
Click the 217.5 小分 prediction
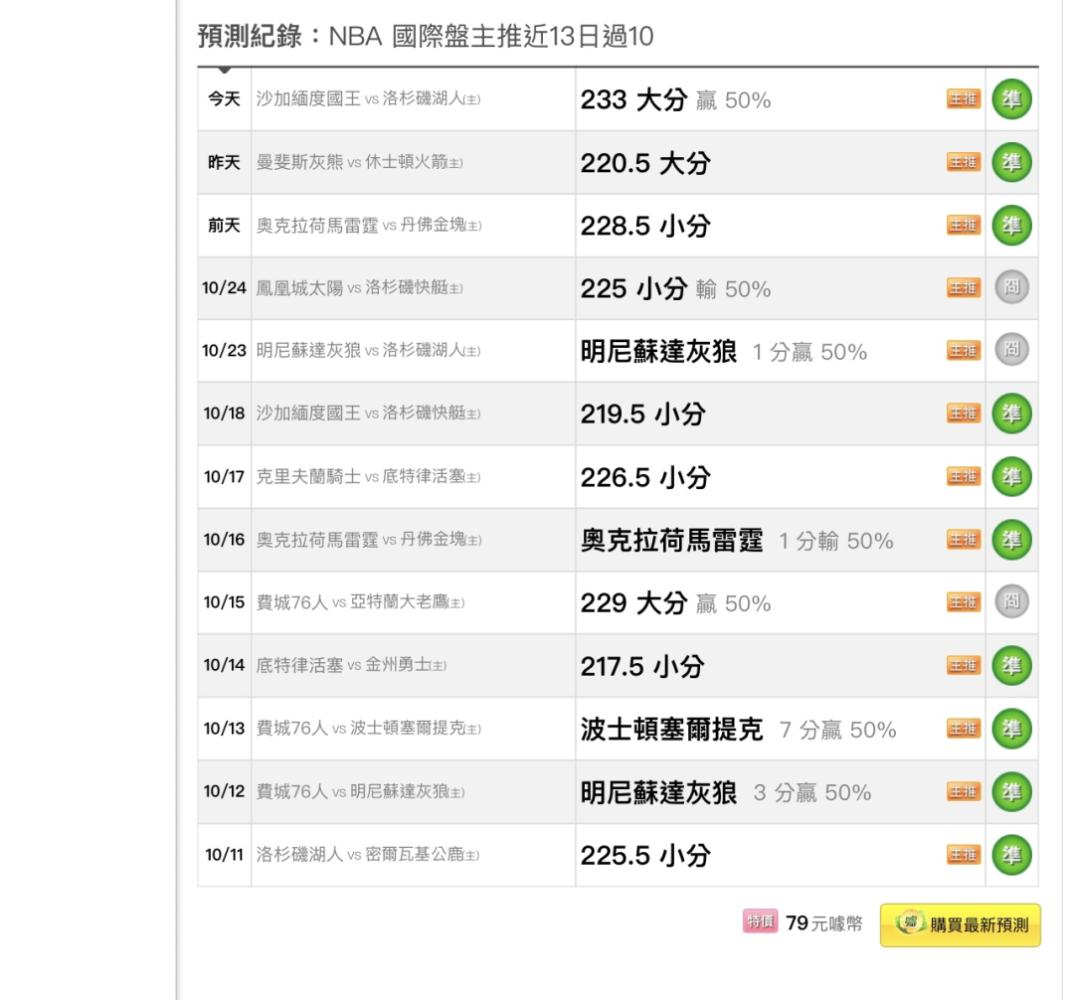642,666
